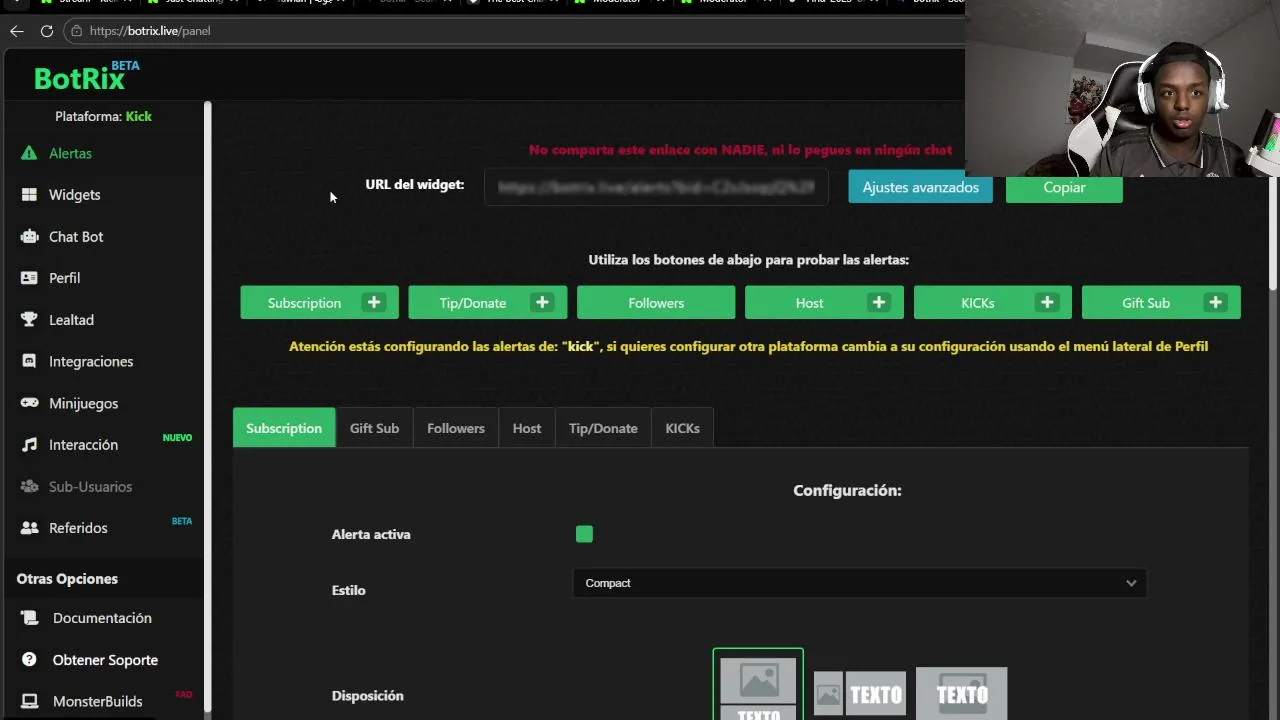Switch to the Followers tab
Screen dimensions: 1280x720
coord(456,428)
